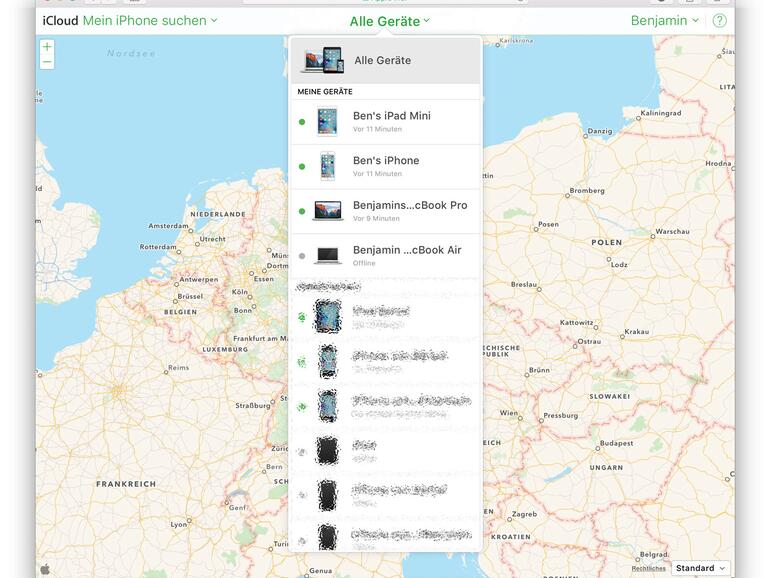Click the Reims city label on map
Screen dimensions: 770x578
[178, 367]
